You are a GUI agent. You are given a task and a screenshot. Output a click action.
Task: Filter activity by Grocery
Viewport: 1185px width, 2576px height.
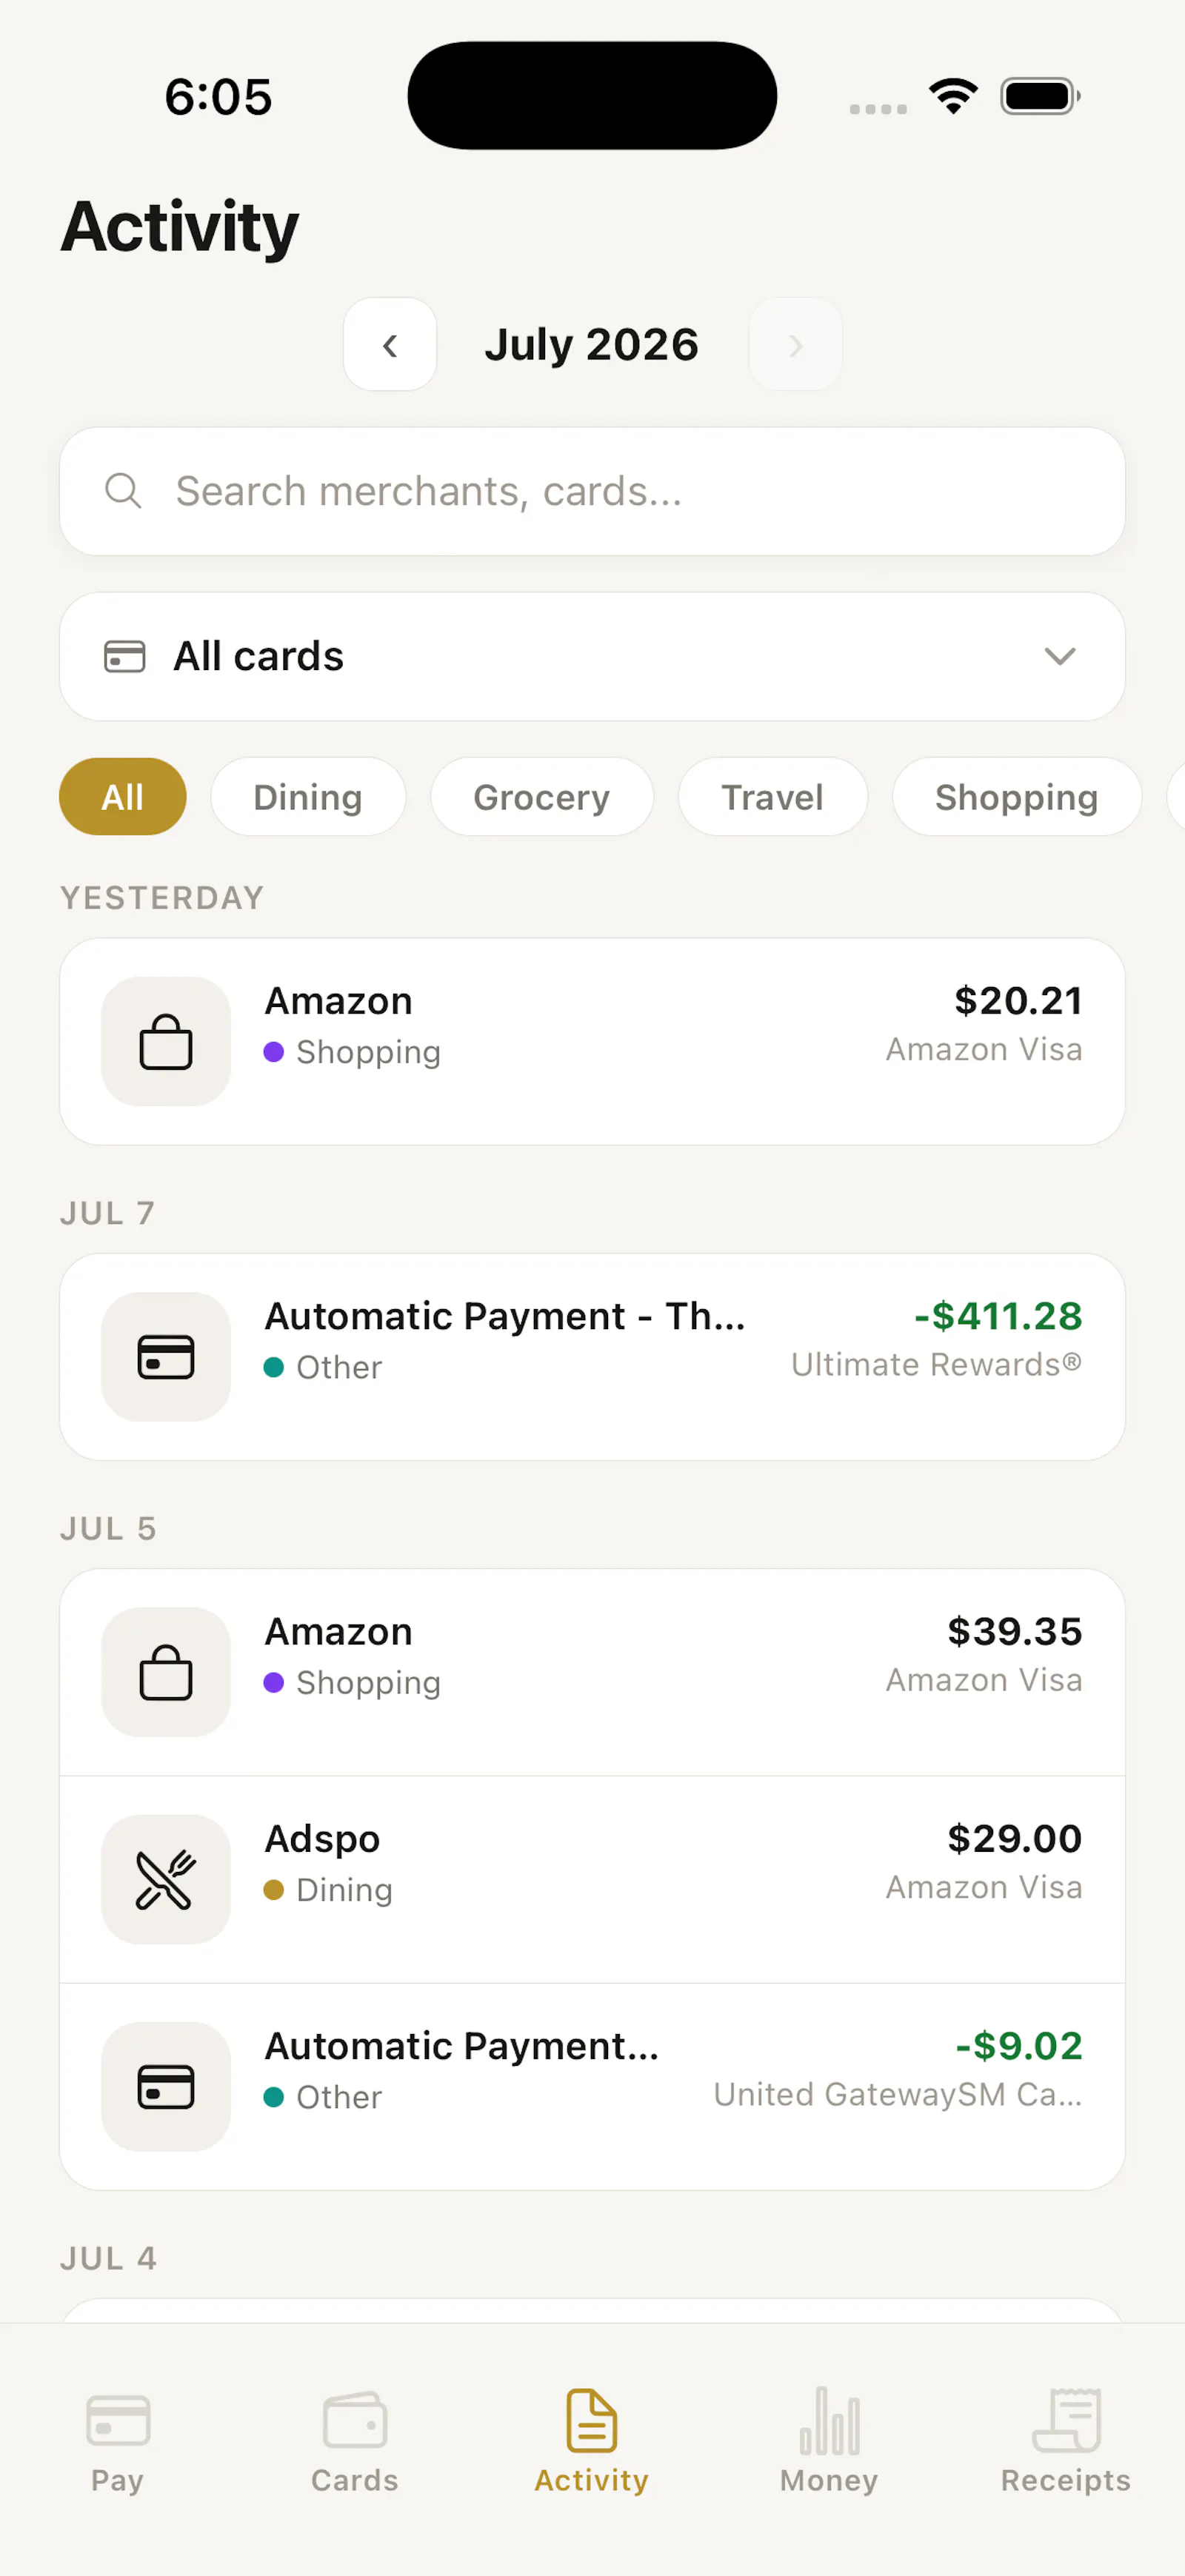542,797
